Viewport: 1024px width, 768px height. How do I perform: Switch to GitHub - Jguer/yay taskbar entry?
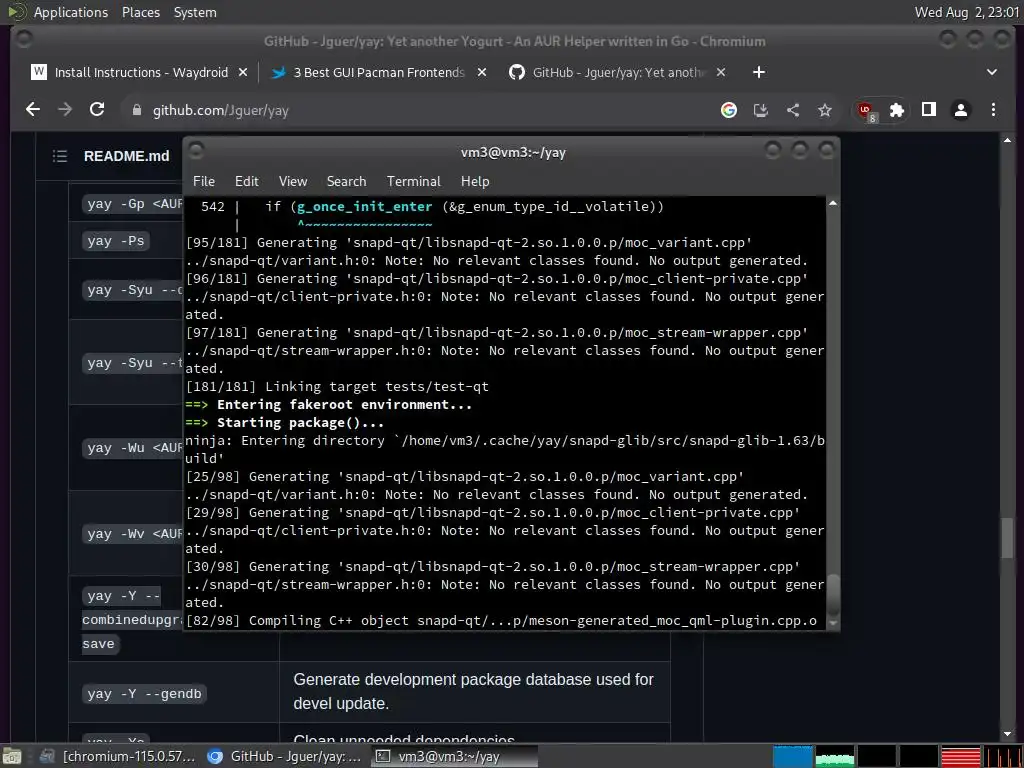click(285, 756)
